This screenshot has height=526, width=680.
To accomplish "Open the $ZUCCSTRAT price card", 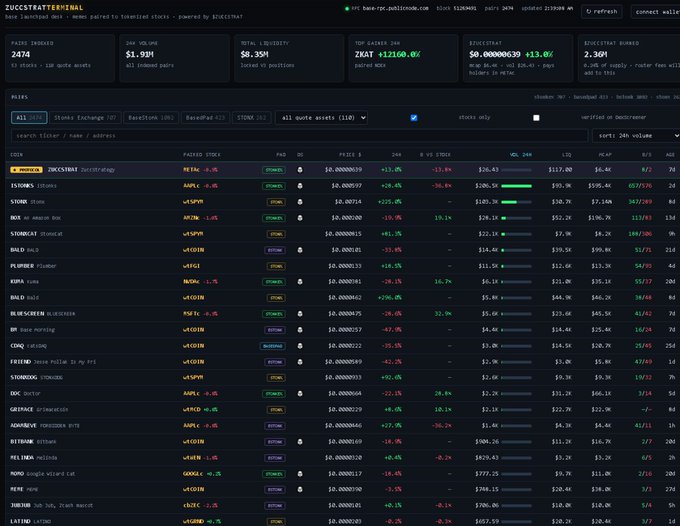I will click(518, 58).
